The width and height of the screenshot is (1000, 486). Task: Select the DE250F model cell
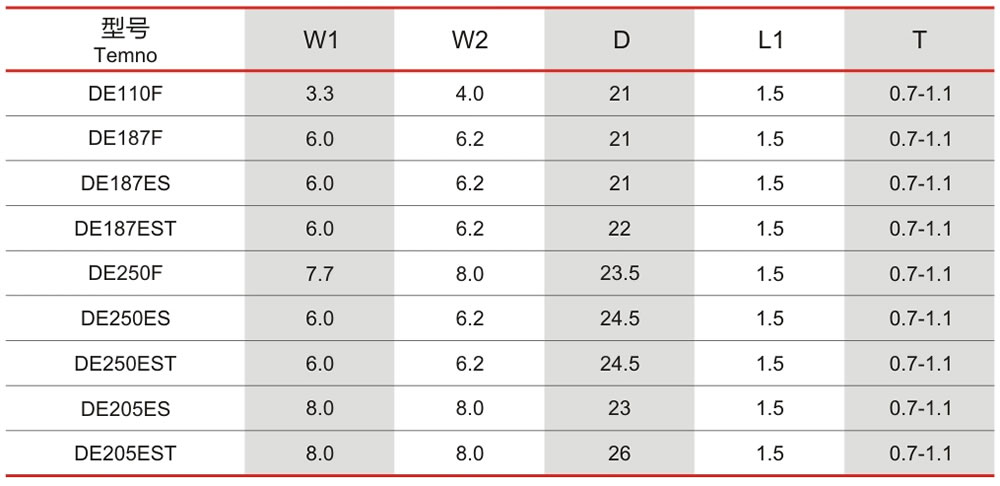125,274
